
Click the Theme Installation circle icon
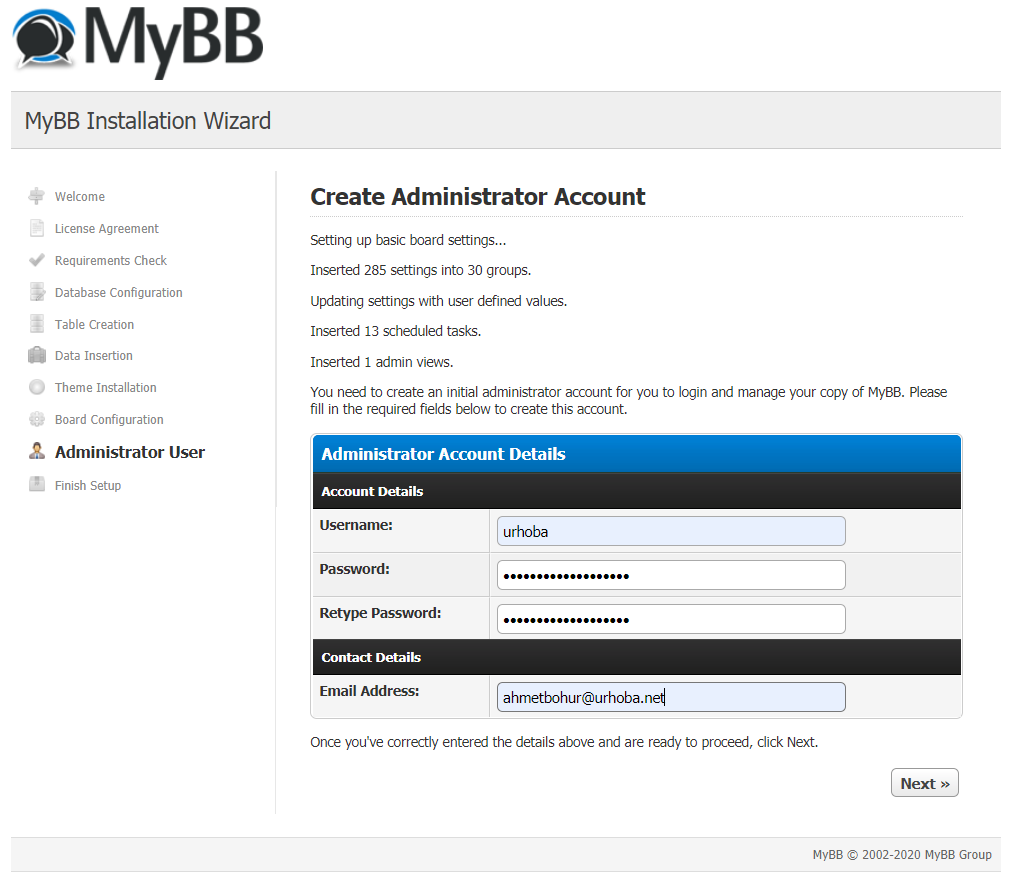click(x=36, y=387)
